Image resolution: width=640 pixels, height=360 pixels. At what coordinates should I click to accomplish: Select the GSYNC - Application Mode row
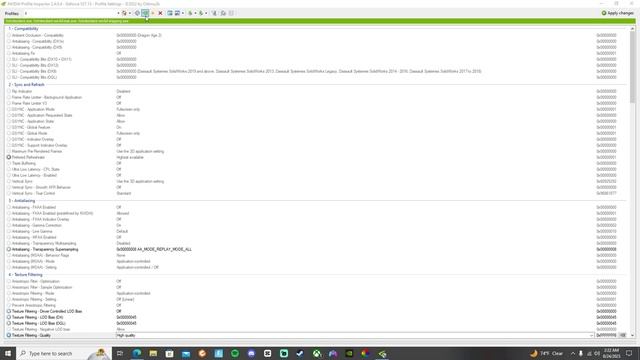coord(317,109)
